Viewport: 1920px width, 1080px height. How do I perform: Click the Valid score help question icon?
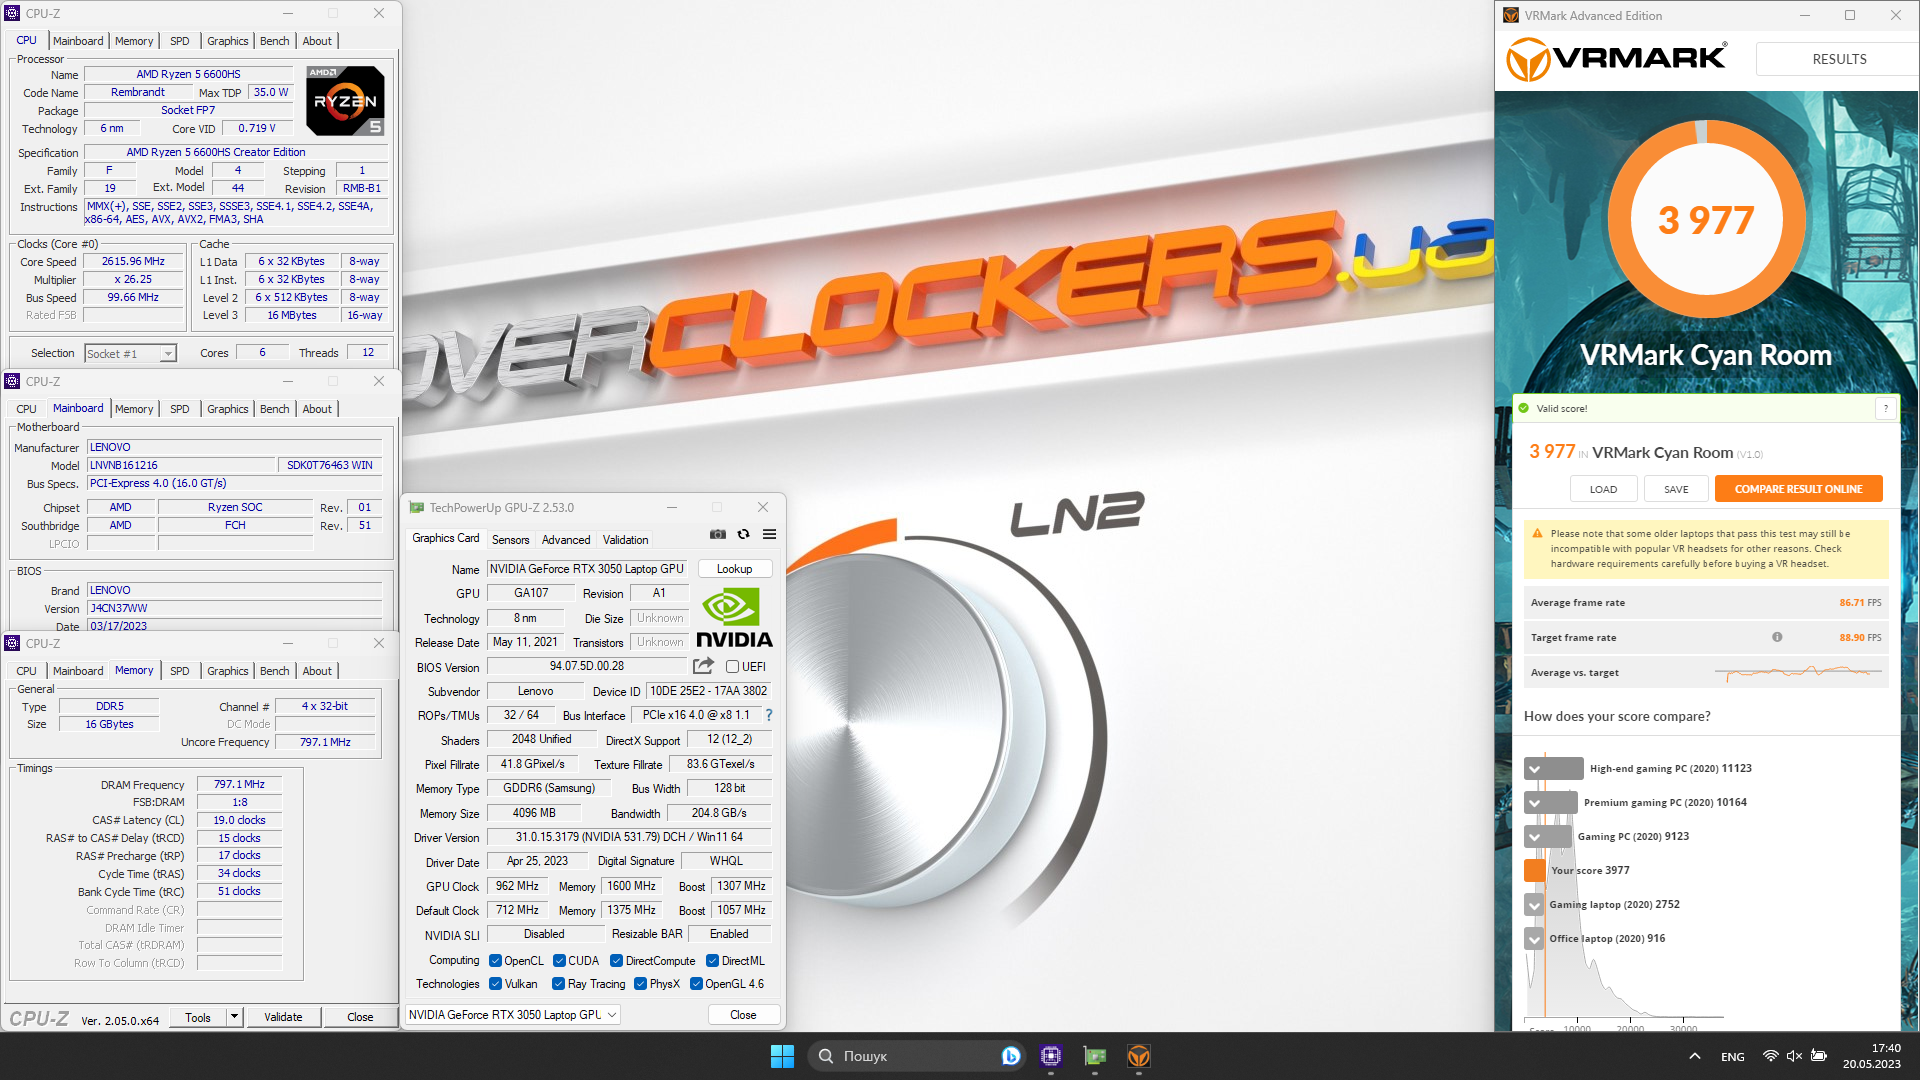(1886, 408)
